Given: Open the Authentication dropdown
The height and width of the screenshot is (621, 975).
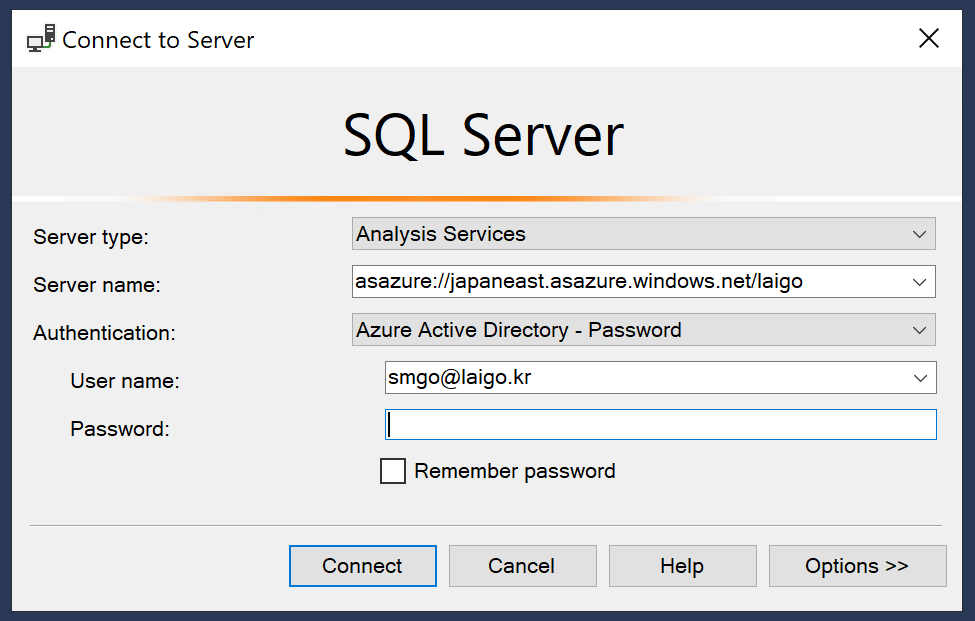Looking at the screenshot, I should [x=644, y=329].
